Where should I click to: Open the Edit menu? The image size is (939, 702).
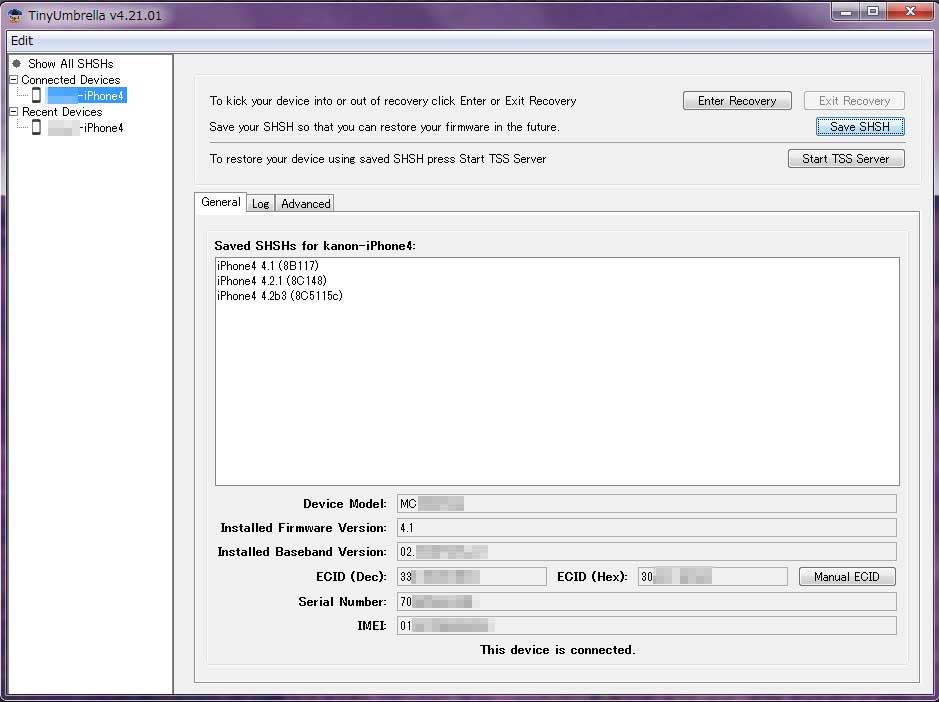(x=22, y=41)
